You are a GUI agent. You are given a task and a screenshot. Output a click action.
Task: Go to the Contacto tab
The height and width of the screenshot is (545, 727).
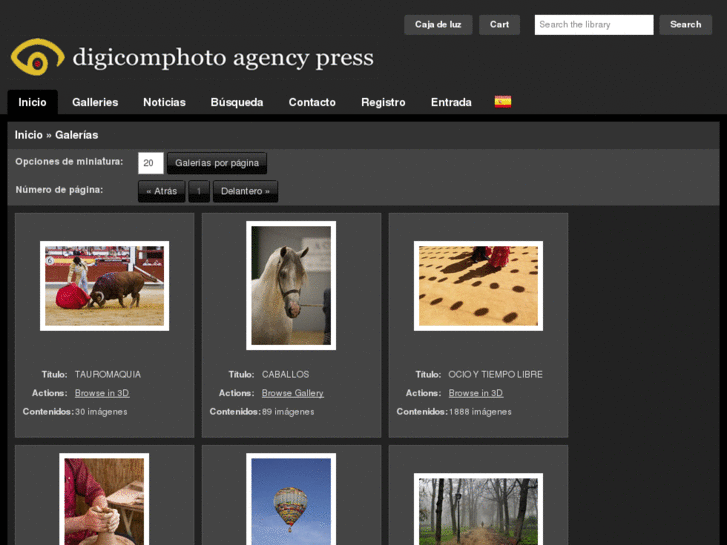[312, 102]
